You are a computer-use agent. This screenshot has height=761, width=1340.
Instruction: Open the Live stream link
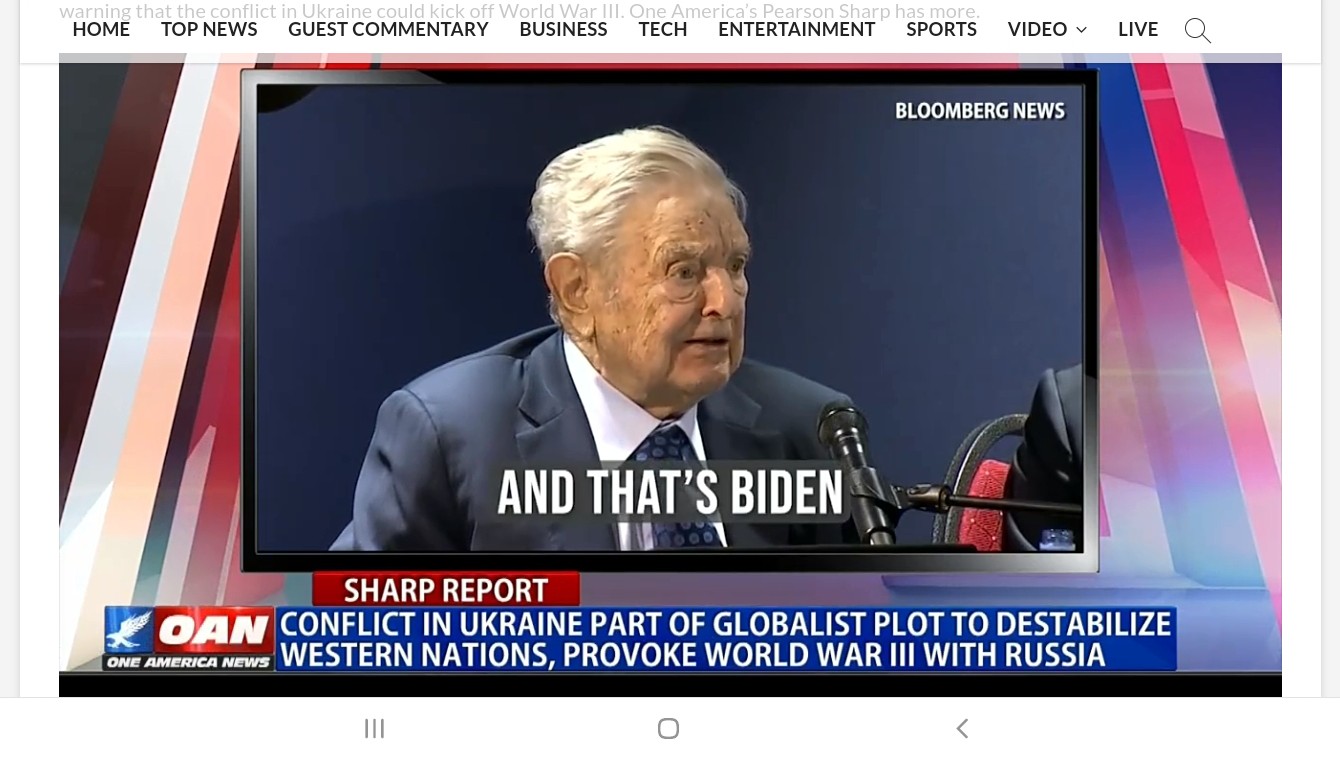(1138, 29)
